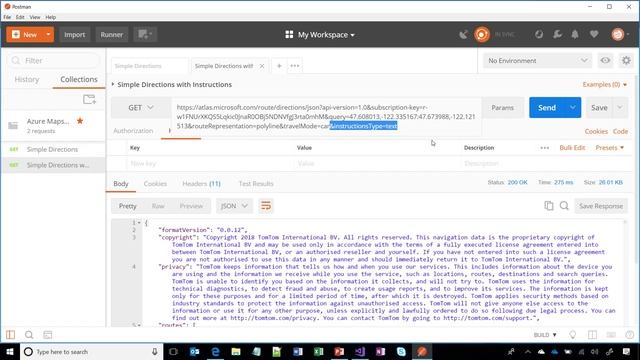Open manage environments gear icon
Screen dimensions: 640x360
(626, 61)
